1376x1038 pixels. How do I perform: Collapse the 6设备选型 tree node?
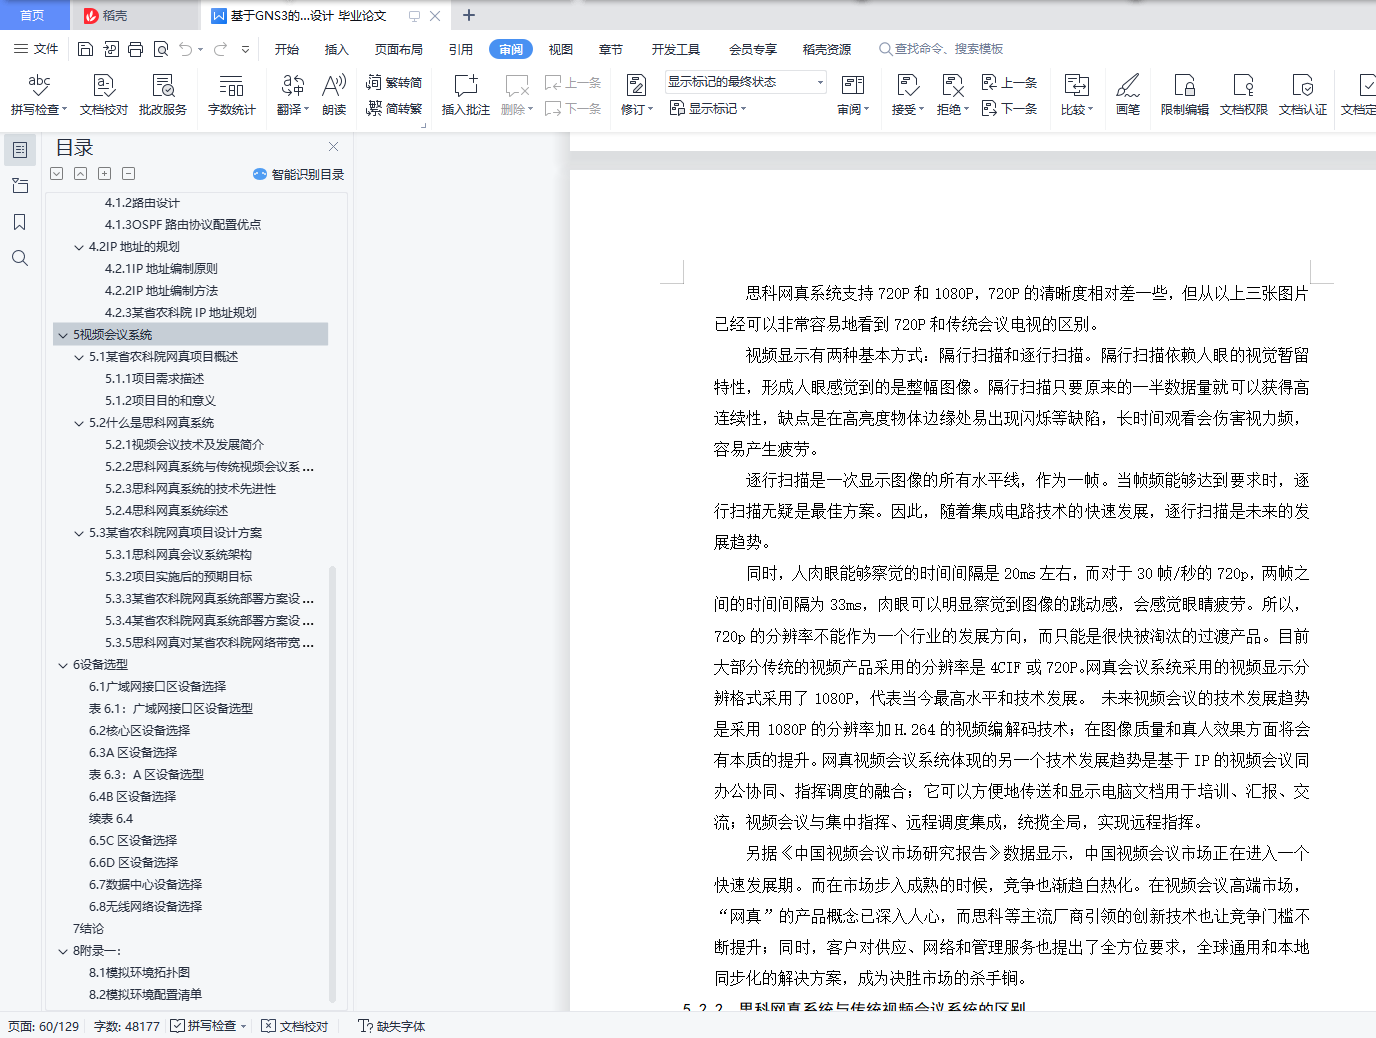click(63, 665)
